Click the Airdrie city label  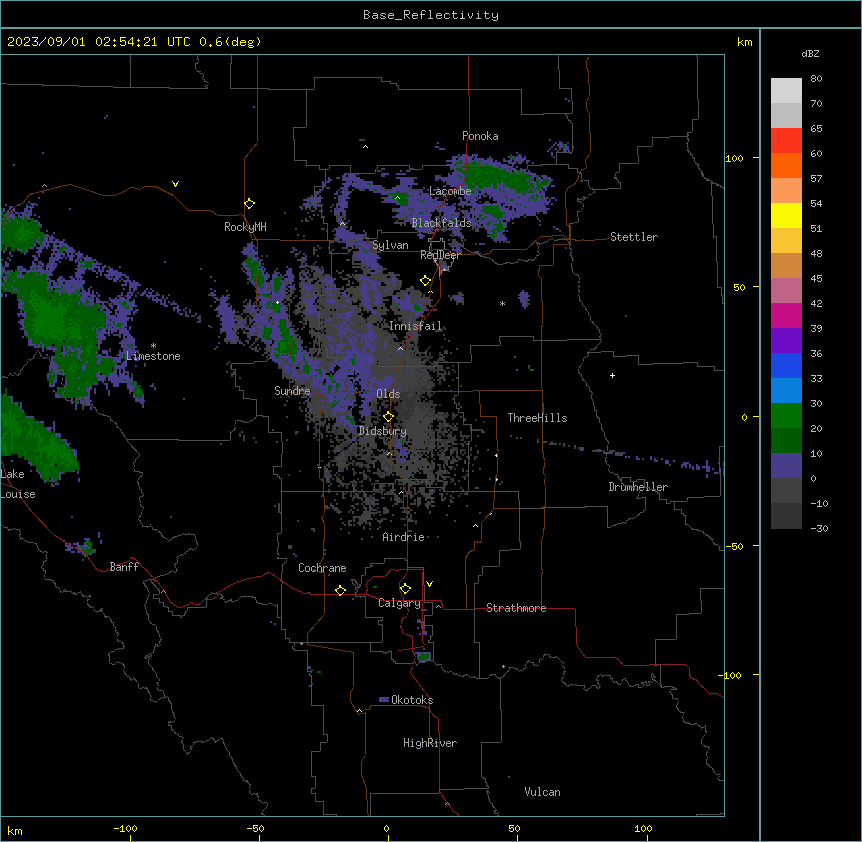tap(404, 537)
